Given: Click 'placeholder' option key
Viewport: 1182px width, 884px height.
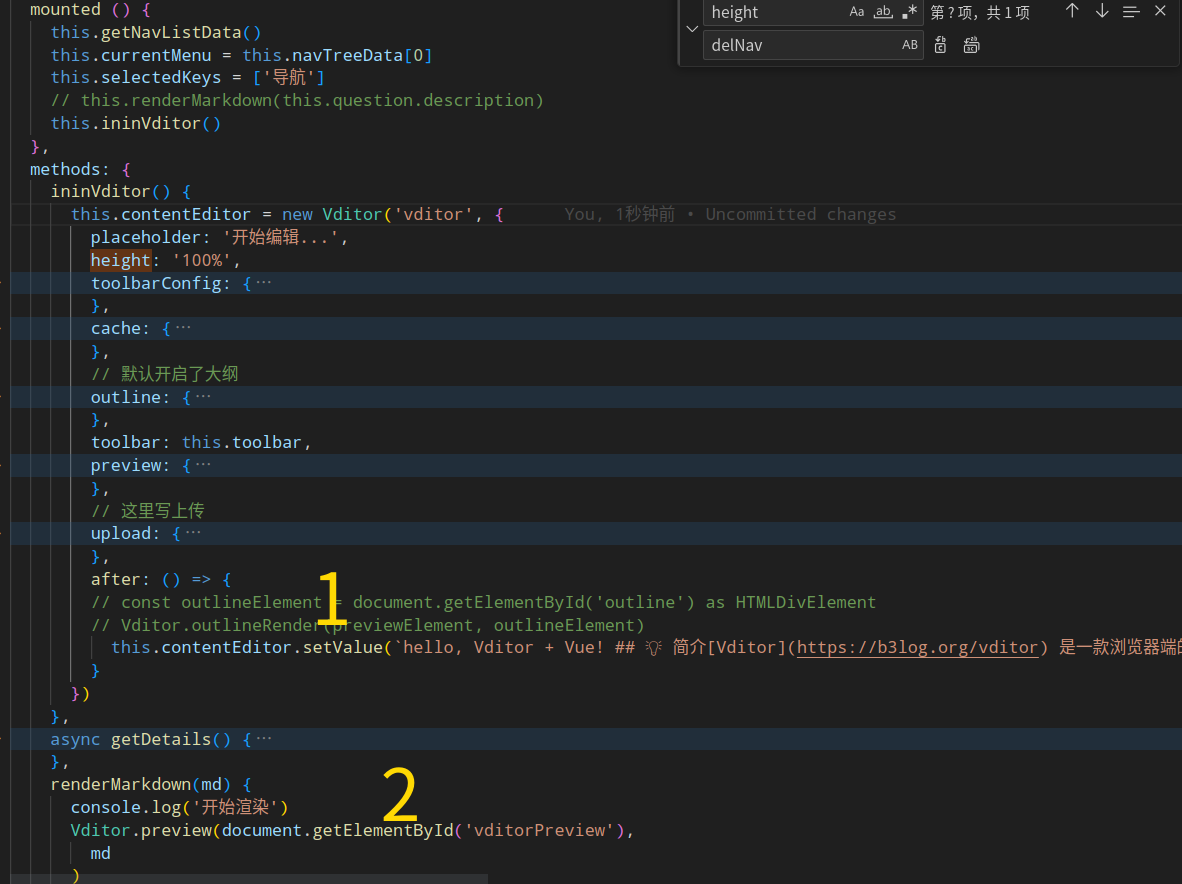Looking at the screenshot, I should coord(145,237).
